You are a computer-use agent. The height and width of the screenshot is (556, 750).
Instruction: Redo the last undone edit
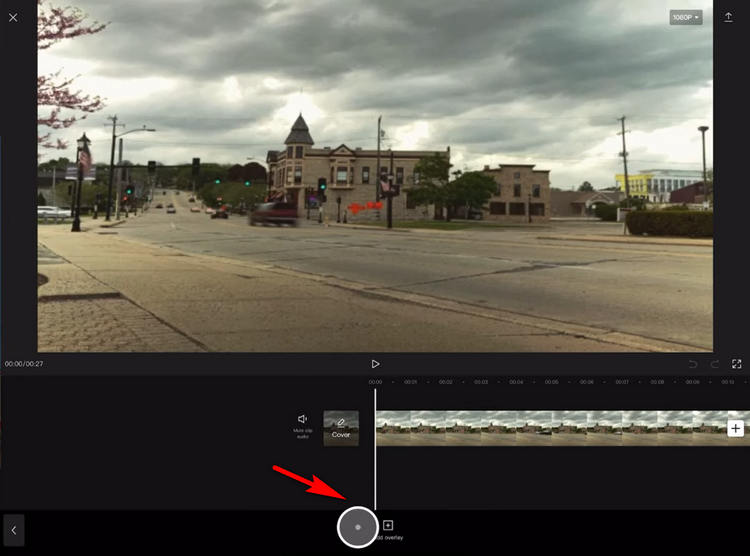[x=715, y=364]
